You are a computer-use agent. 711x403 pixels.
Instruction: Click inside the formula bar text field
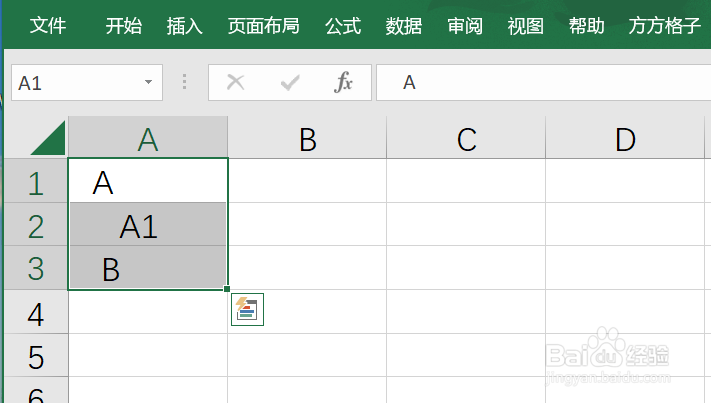(x=540, y=83)
